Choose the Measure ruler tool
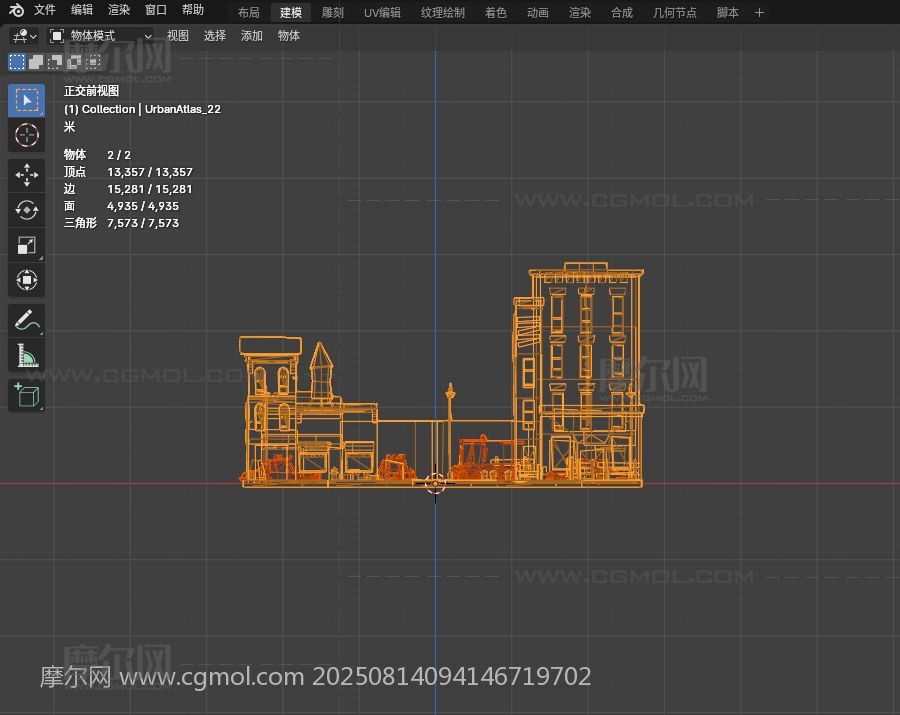 [x=27, y=356]
